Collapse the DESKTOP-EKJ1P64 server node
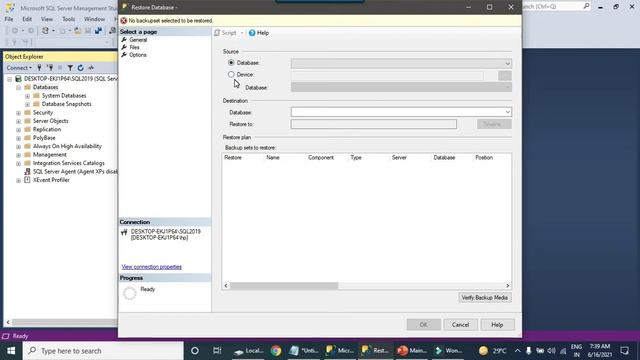Viewport: 640px width, 360px height. 9,79
